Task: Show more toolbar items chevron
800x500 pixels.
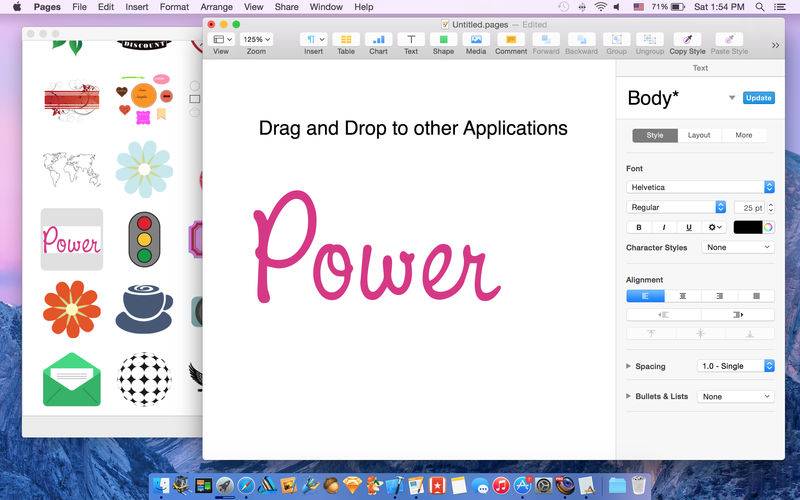Action: click(x=776, y=45)
